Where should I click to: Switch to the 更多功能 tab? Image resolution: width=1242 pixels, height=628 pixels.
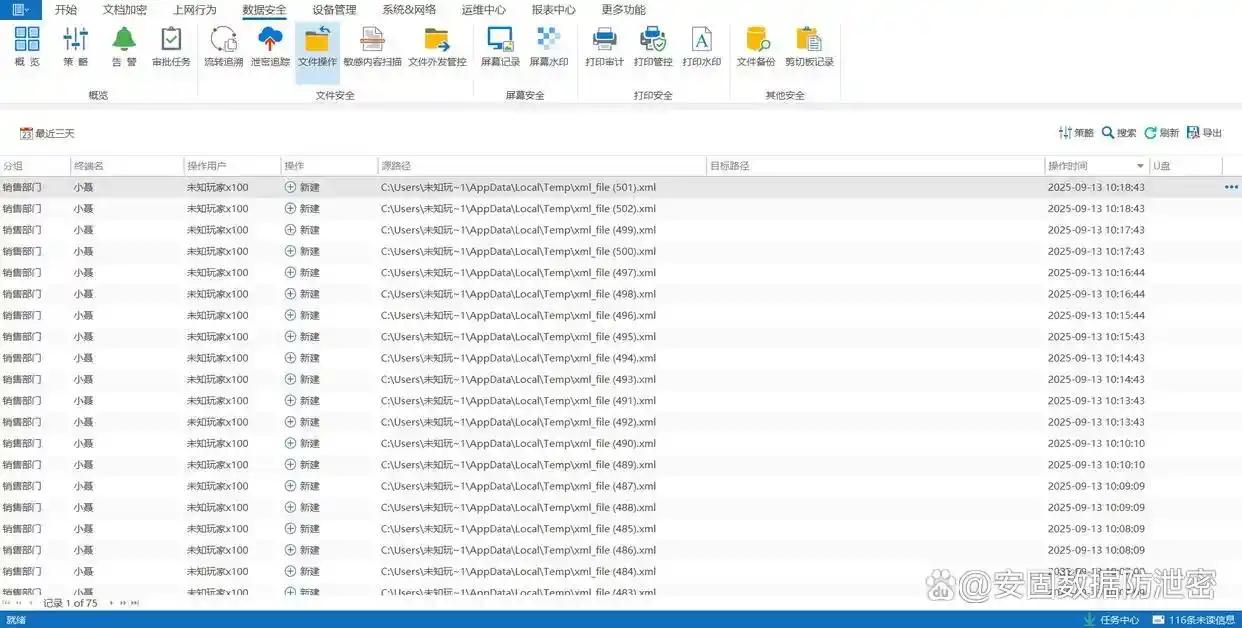(x=623, y=10)
